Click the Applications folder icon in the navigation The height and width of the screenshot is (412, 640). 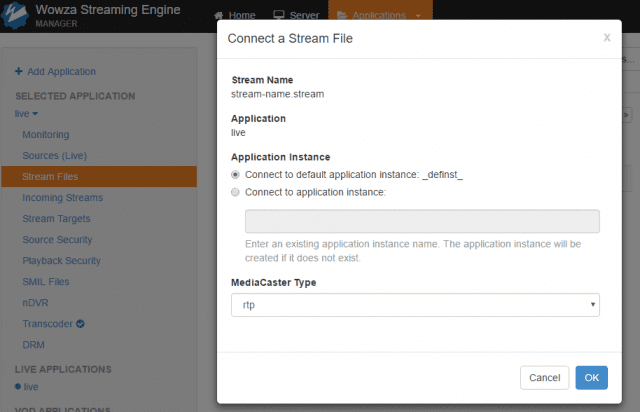[342, 15]
